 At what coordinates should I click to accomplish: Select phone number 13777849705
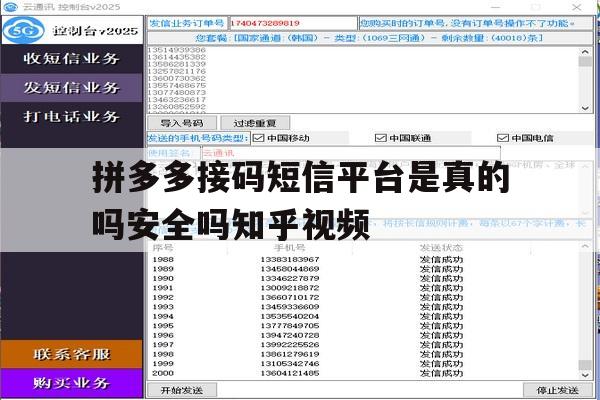click(290, 326)
